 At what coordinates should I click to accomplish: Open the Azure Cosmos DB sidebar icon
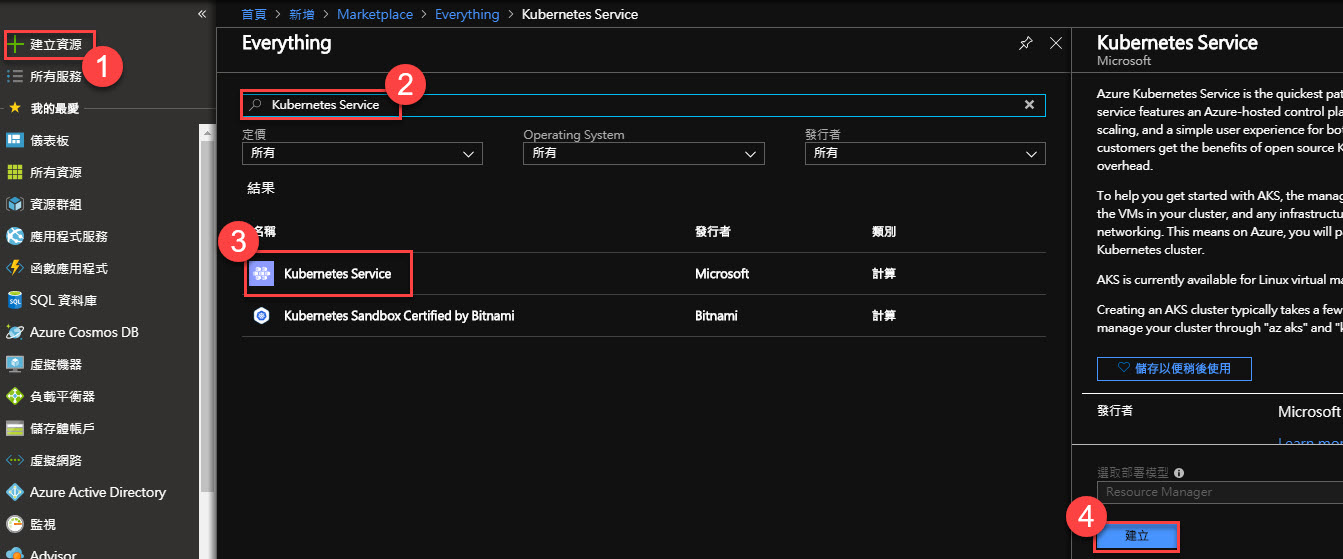(15, 332)
